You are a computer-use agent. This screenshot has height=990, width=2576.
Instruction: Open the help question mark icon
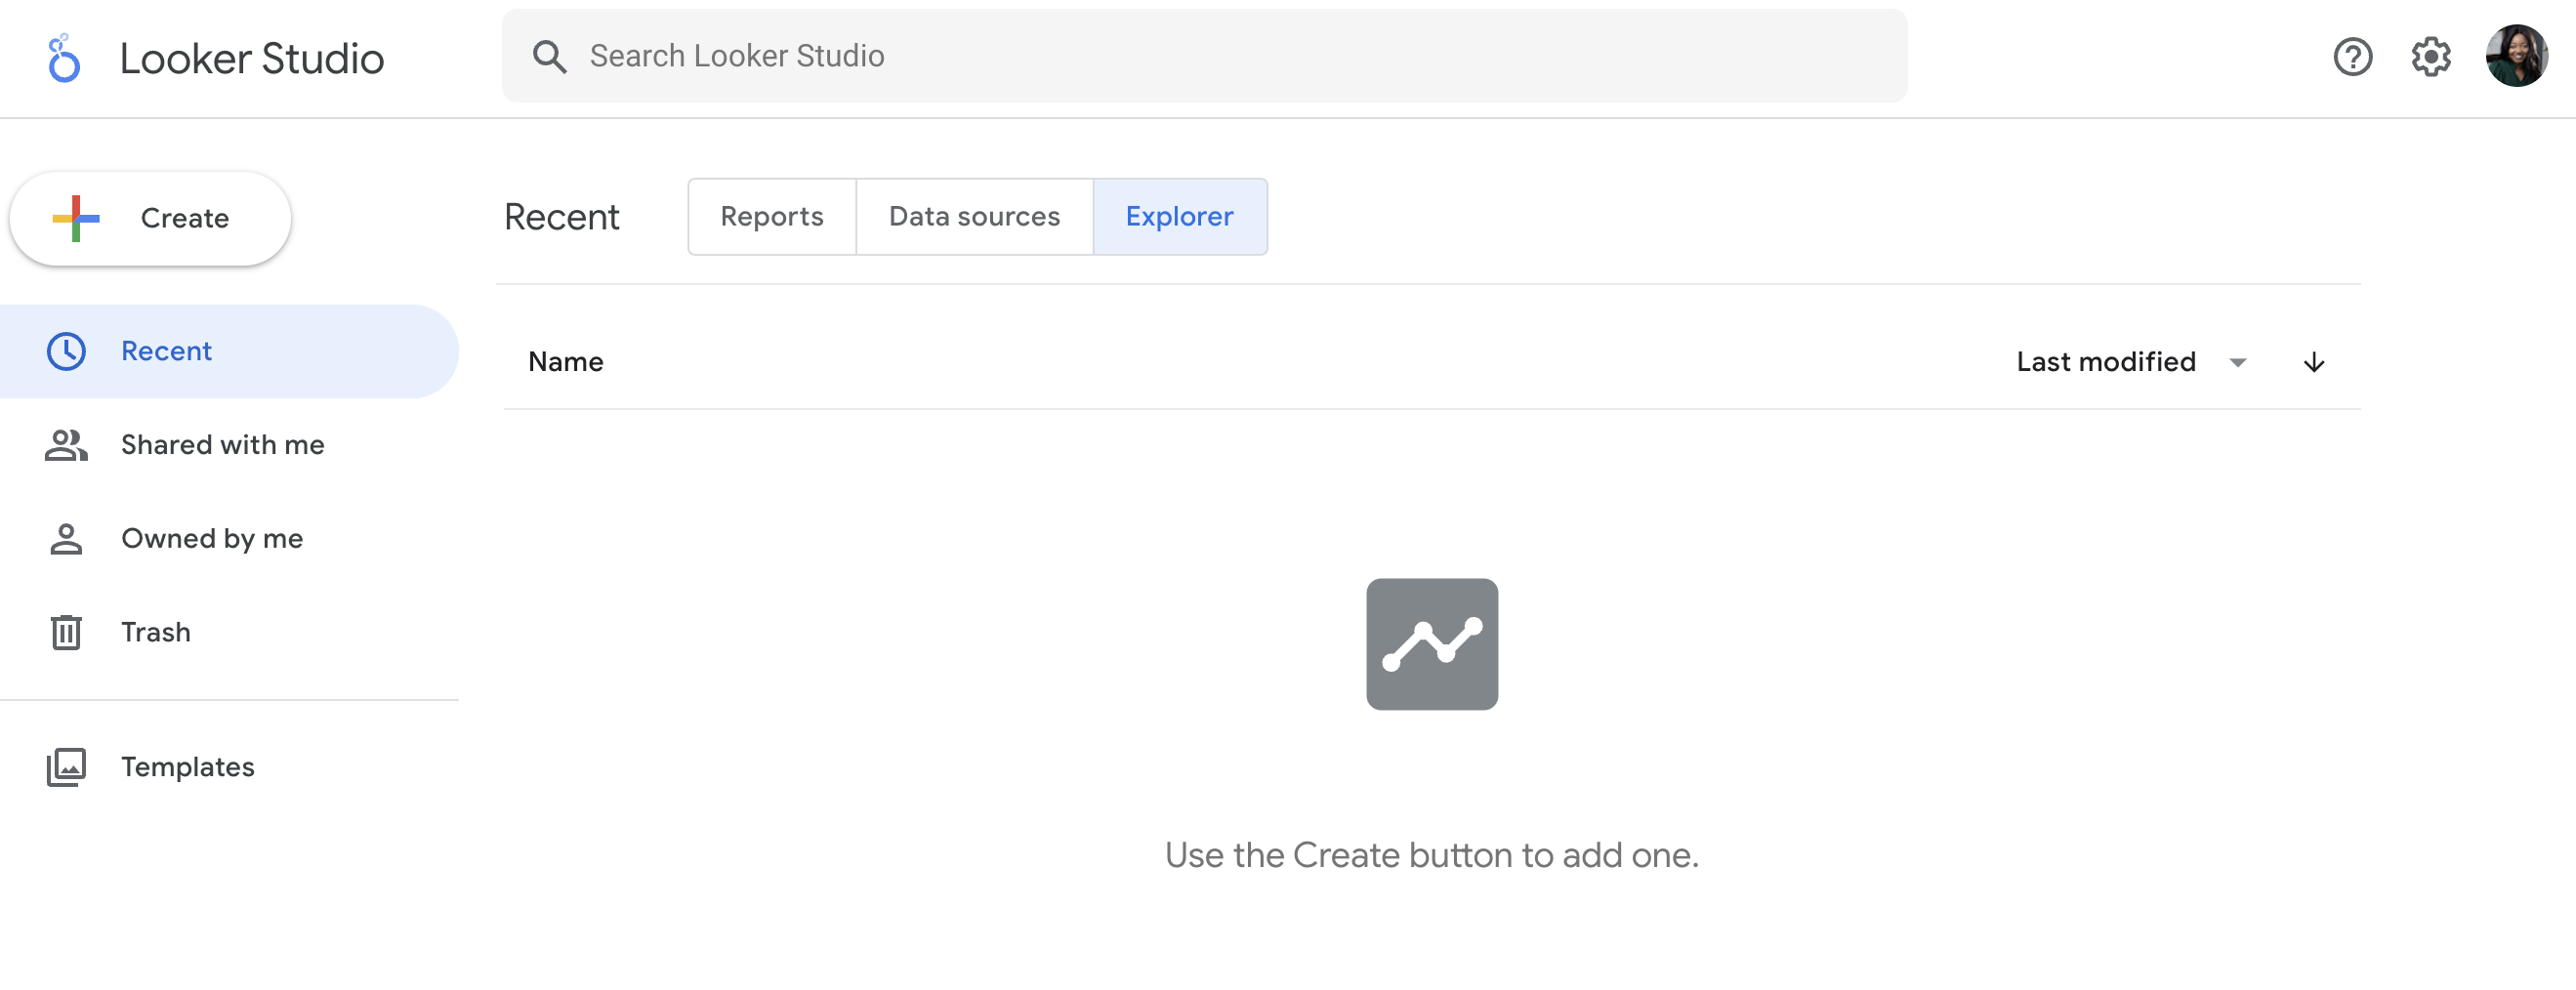pos(2352,57)
